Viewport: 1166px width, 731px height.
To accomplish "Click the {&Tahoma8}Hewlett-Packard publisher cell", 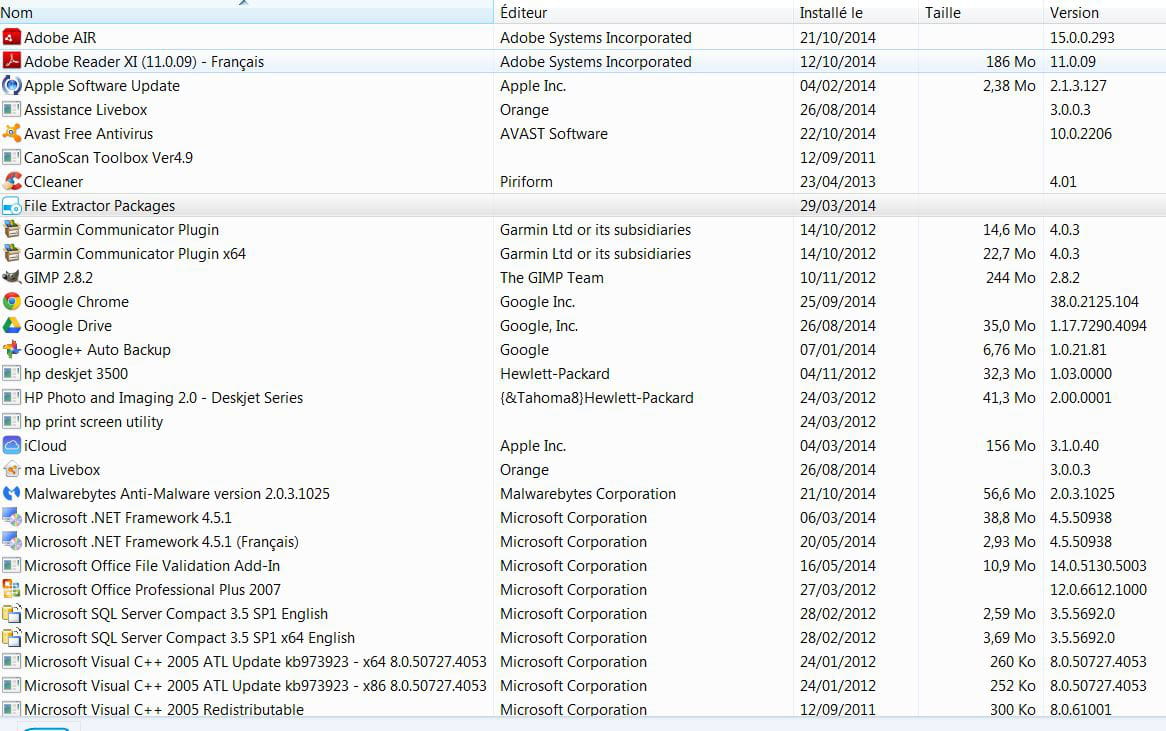I will point(597,398).
